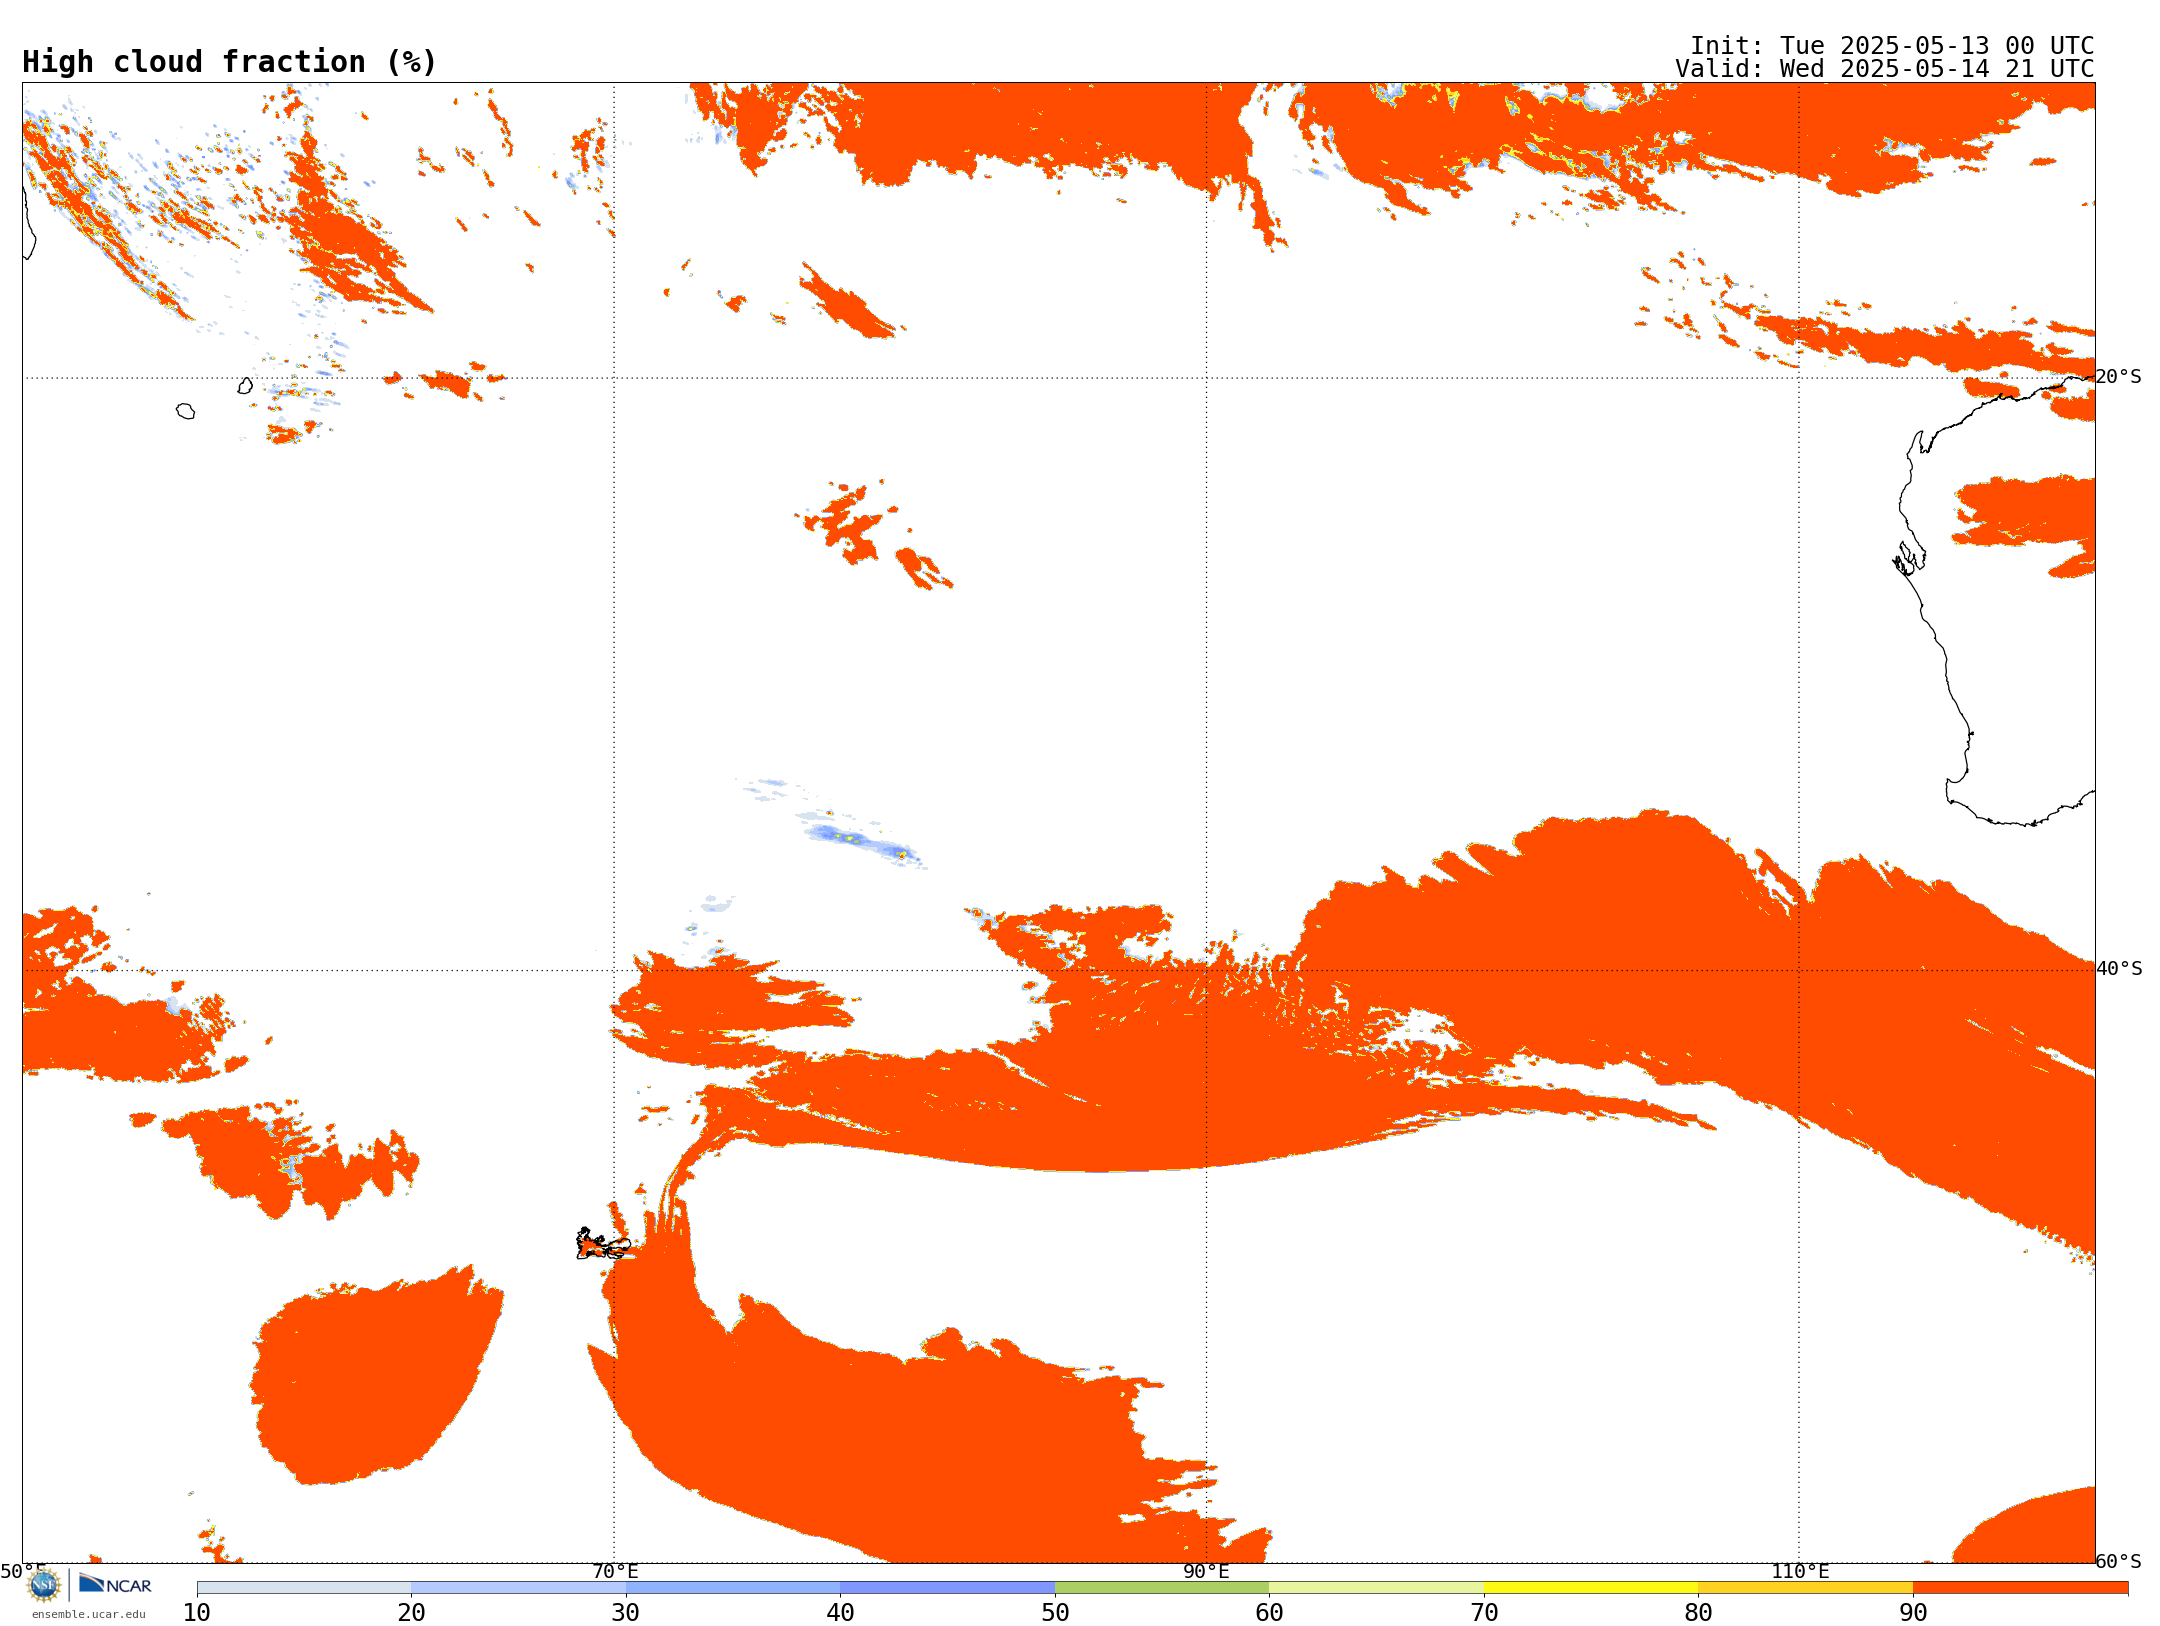The image size is (2160, 1626).
Task: Click the 60–70 pale yellow-green colorbar segment
Action: [1376, 1588]
